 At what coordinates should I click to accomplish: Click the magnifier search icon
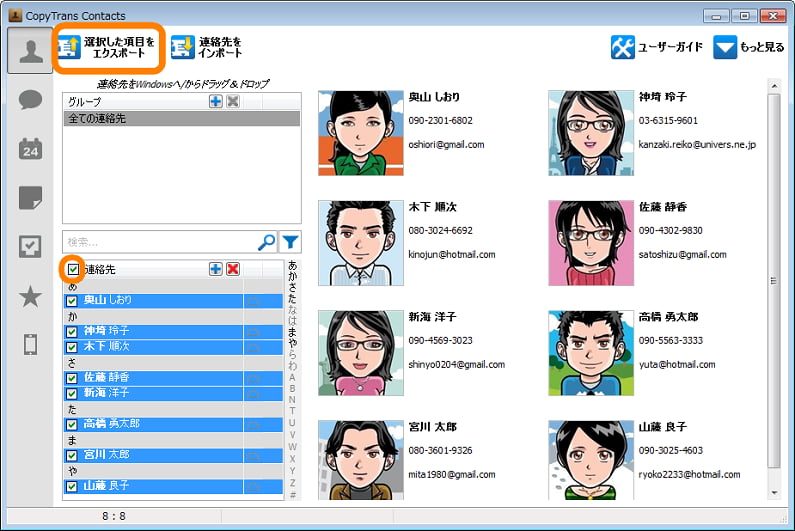tap(266, 241)
